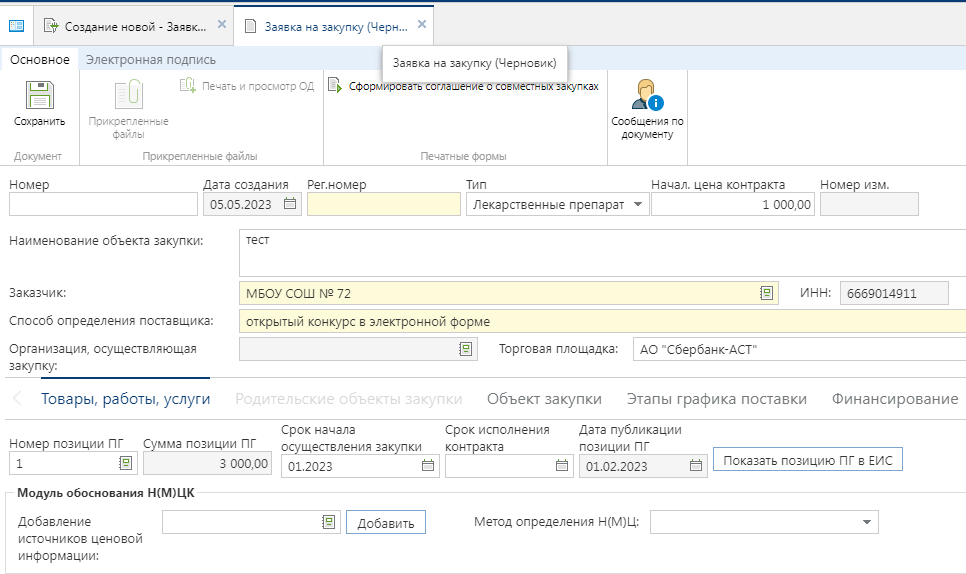Open the Дата создания calendar picker
The width and height of the screenshot is (966, 574).
pyautogui.click(x=290, y=204)
